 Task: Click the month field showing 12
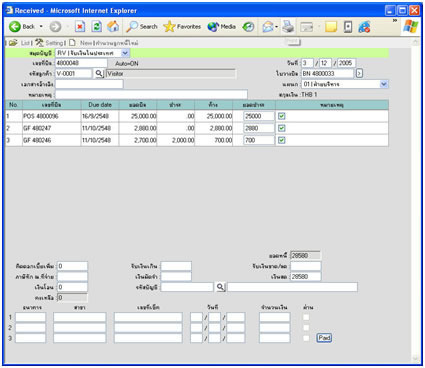pos(325,63)
